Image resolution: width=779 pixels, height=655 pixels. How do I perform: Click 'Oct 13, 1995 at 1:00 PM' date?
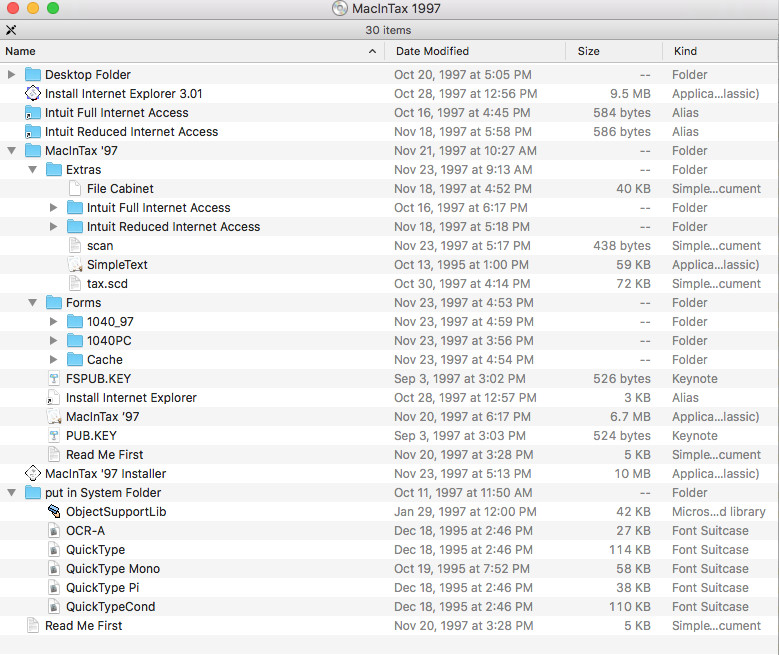pyautogui.click(x=461, y=265)
